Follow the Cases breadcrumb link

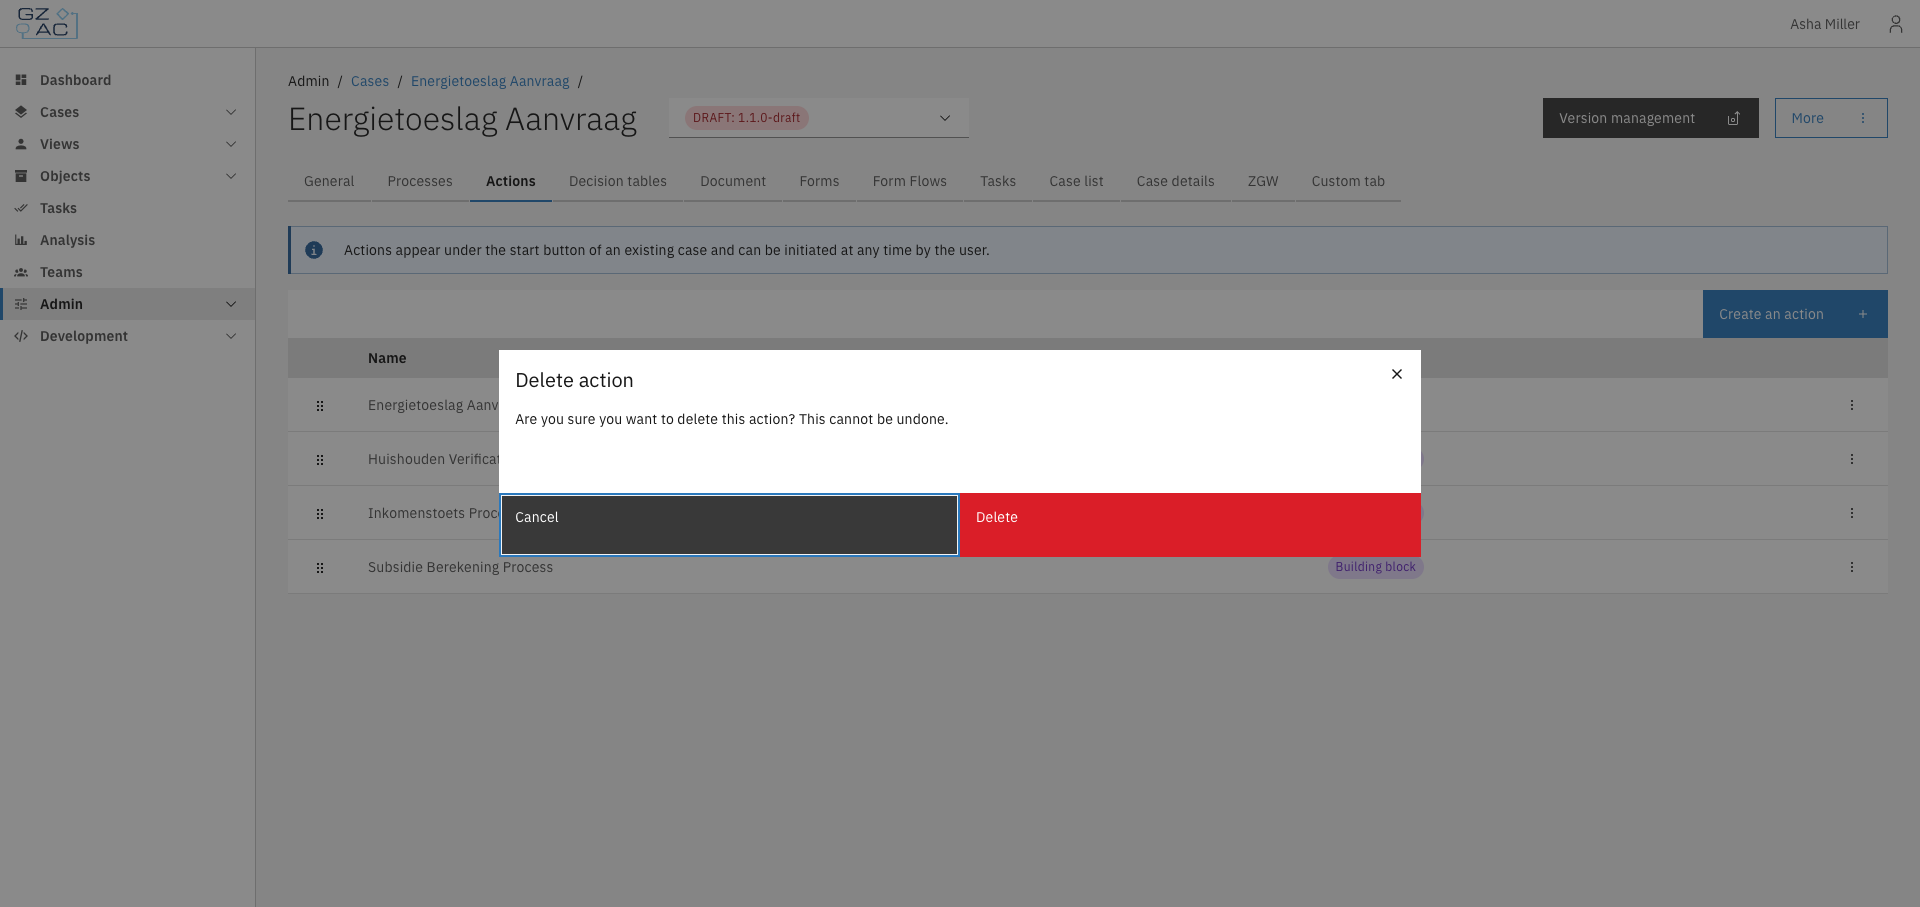coord(370,81)
